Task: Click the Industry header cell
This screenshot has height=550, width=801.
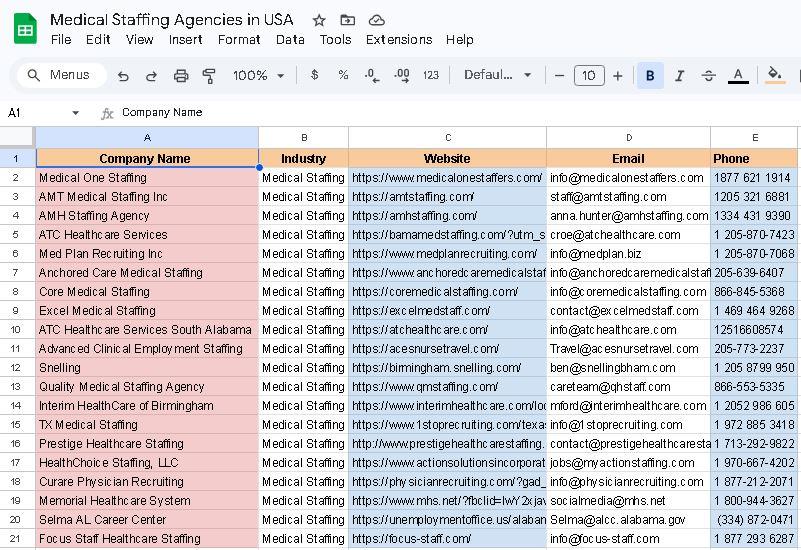Action: tap(303, 158)
